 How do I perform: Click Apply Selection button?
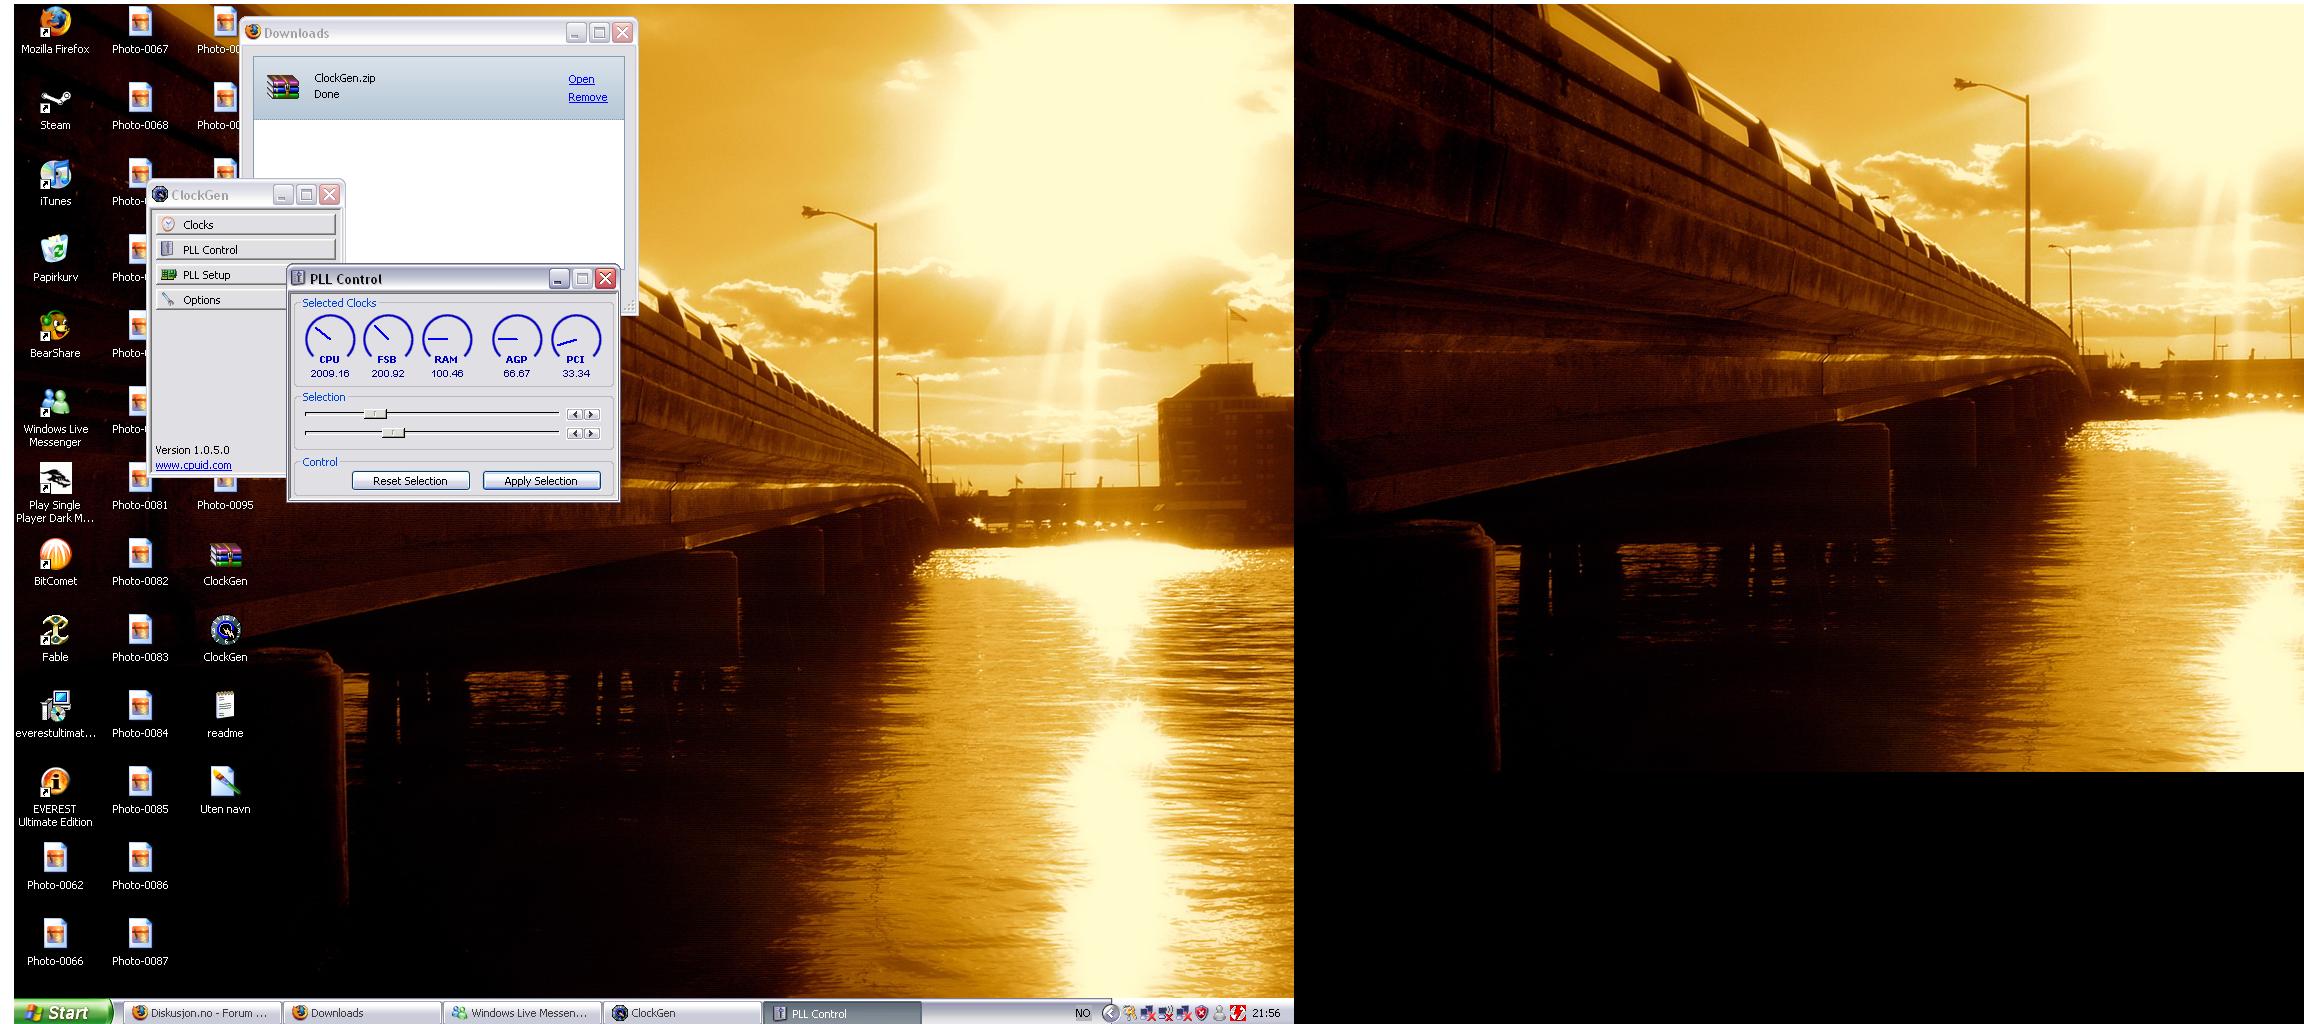541,481
